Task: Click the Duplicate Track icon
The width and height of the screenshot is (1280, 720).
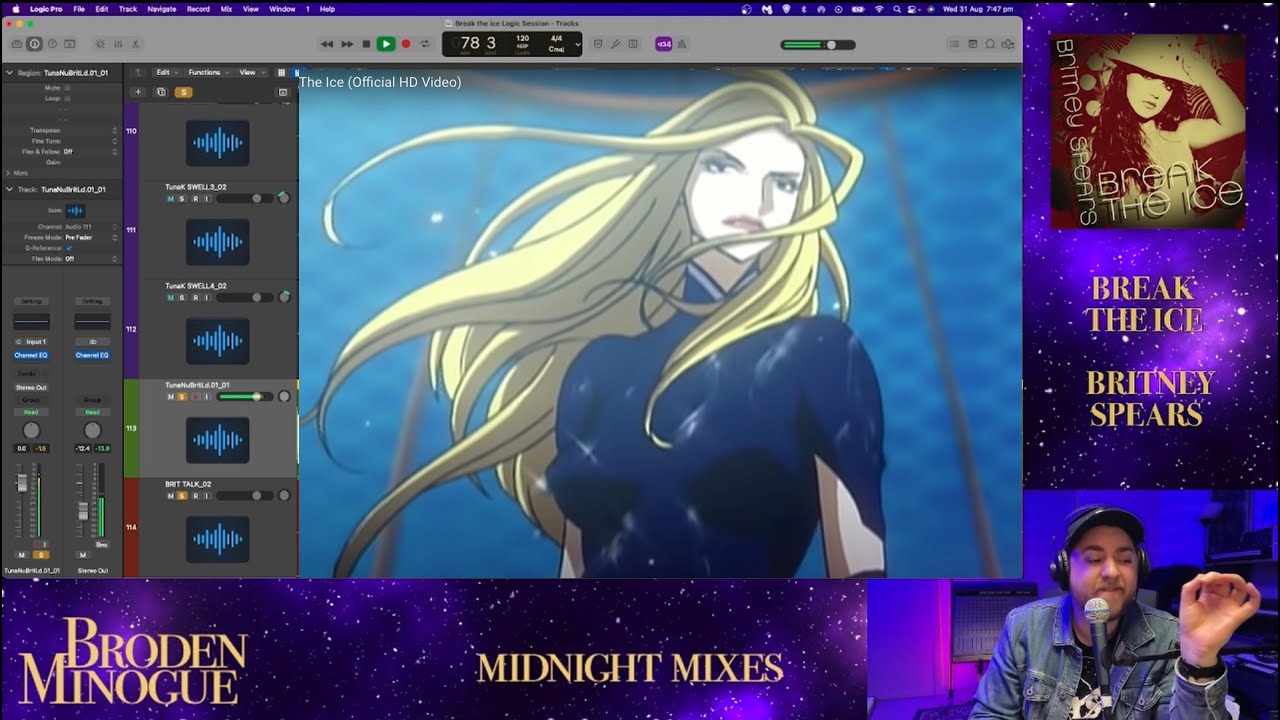Action: pos(161,92)
